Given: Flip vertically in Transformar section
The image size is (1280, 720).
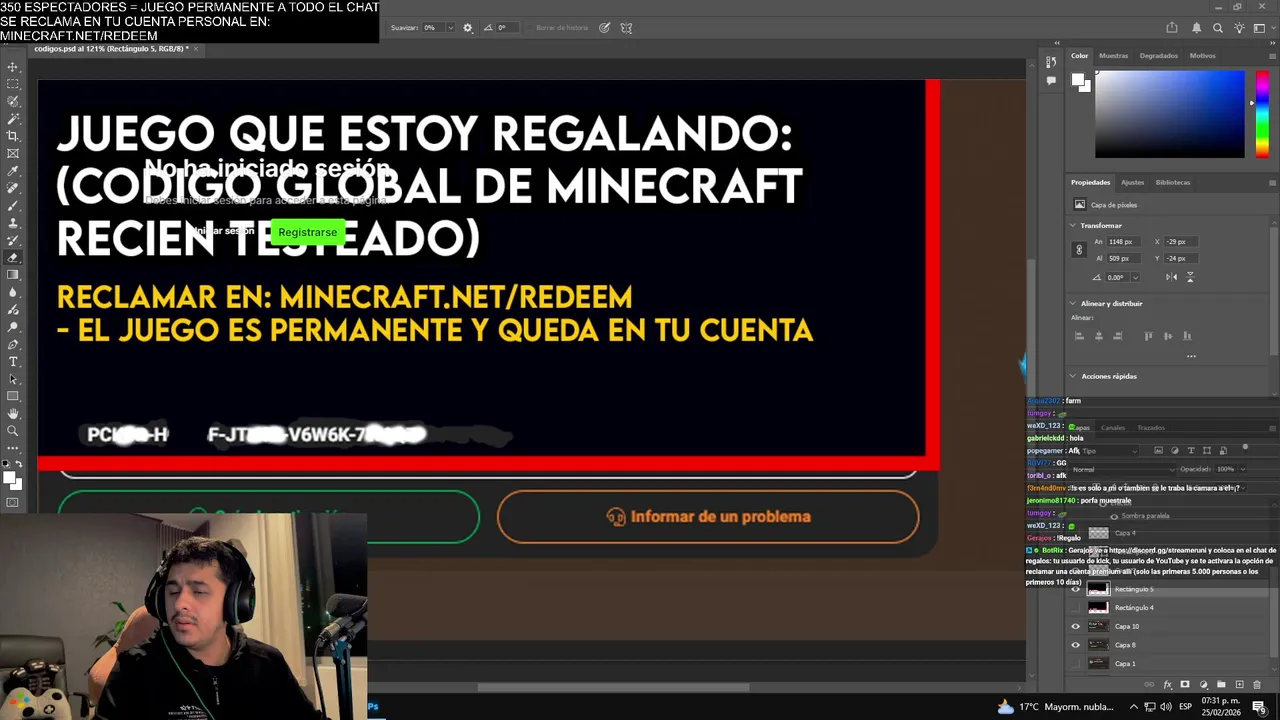Looking at the screenshot, I should 1189,277.
